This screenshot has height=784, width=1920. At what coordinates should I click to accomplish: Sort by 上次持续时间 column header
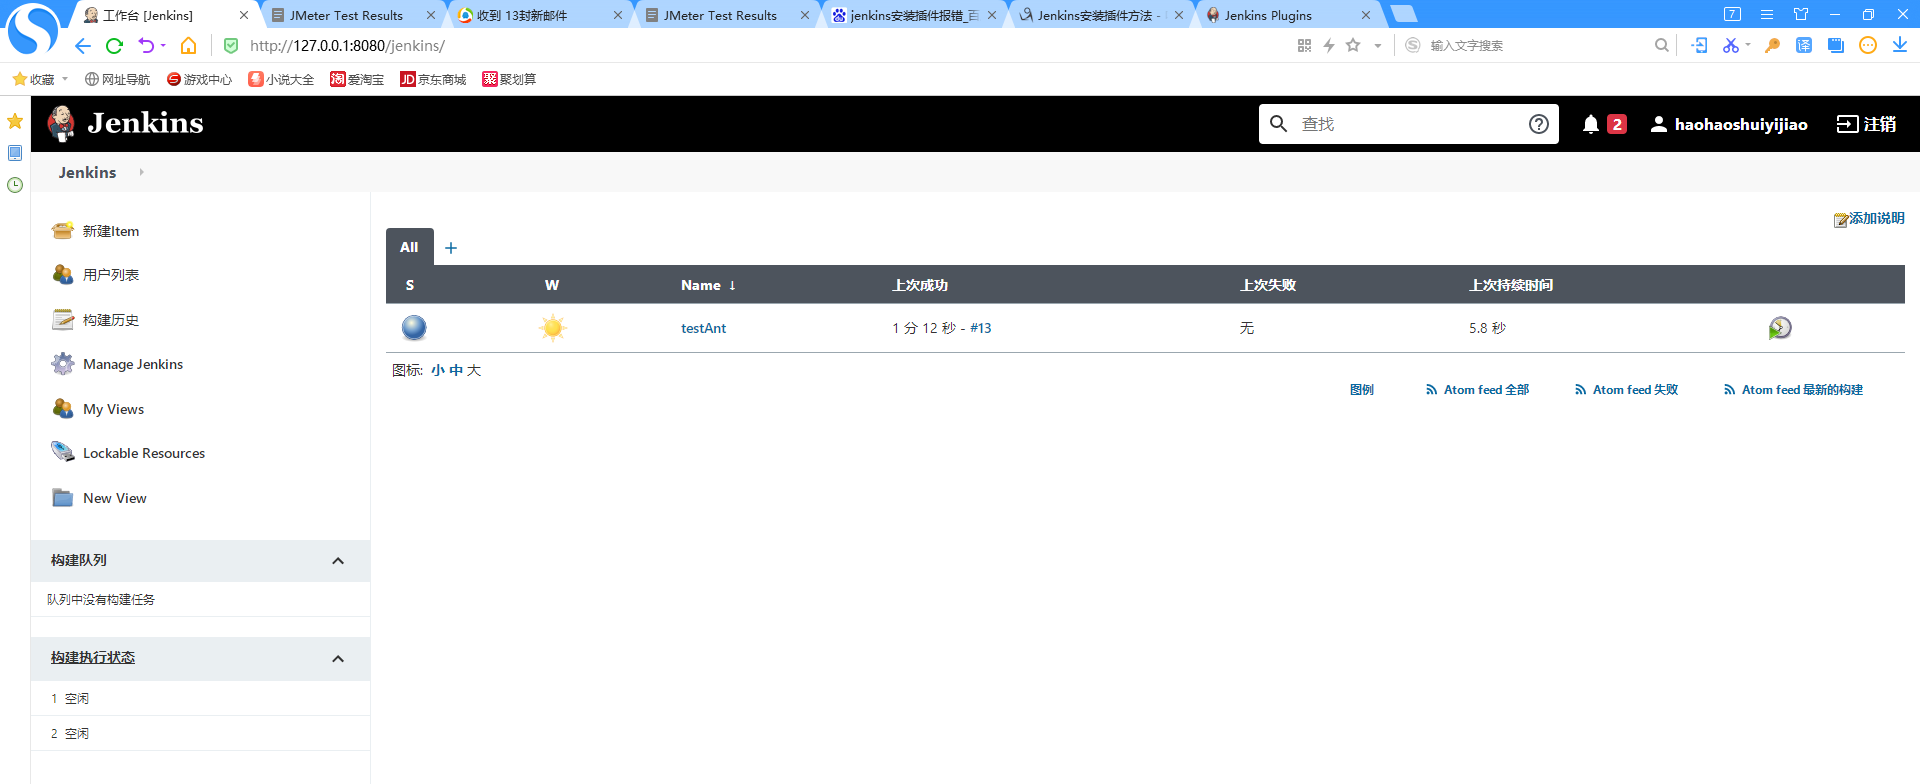(1511, 285)
